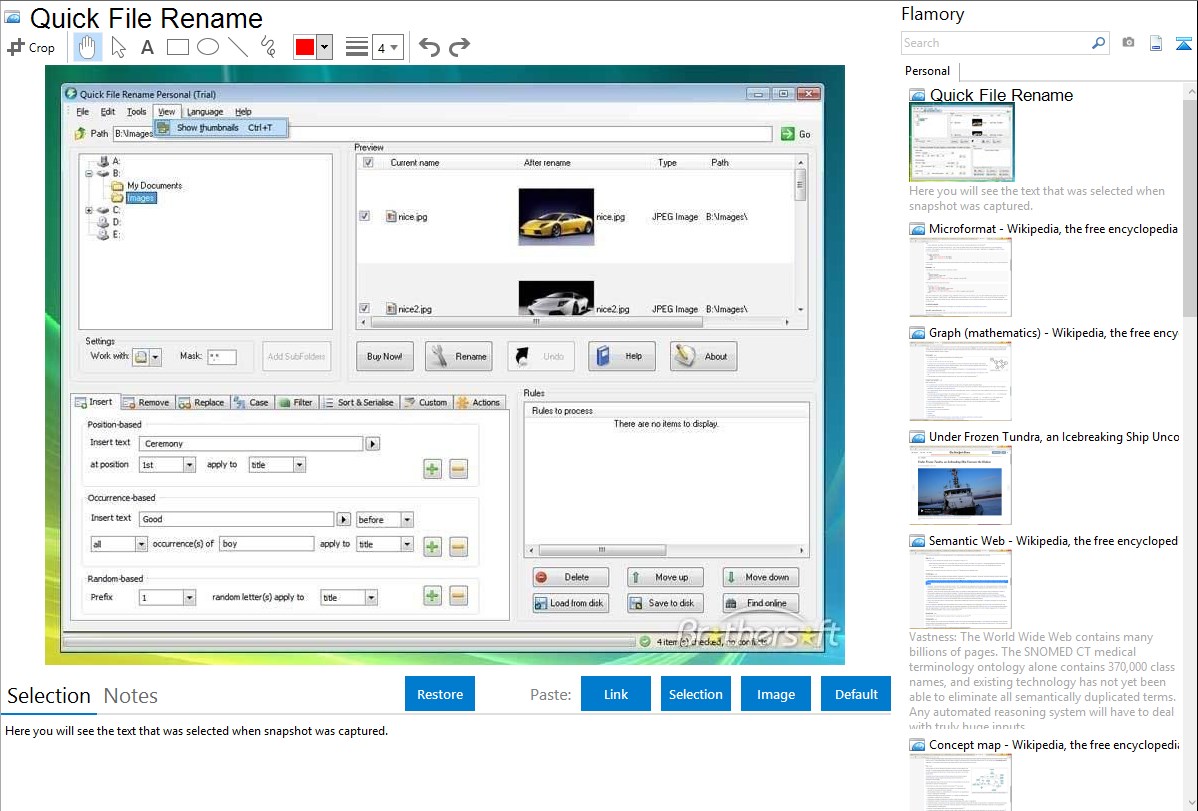Collapse the B: drive tree node
Screen dimensions: 1198x811
pyautogui.click(x=89, y=174)
